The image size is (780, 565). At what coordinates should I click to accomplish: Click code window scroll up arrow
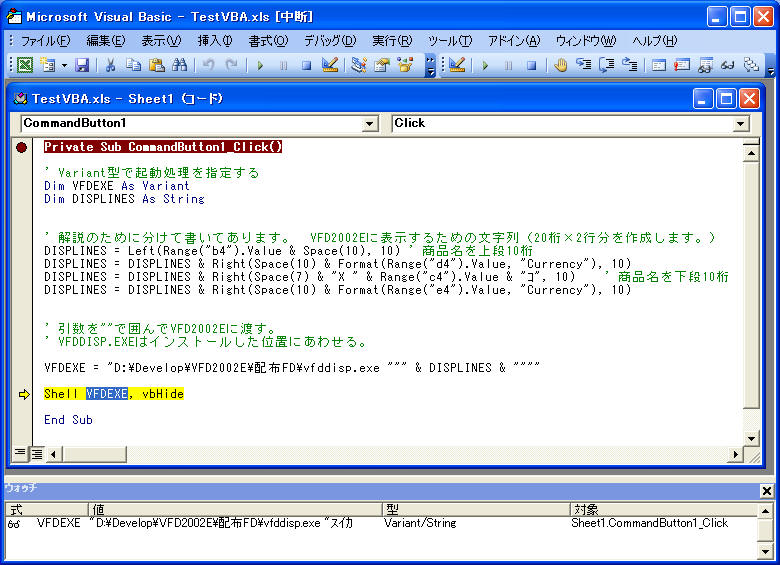751,154
